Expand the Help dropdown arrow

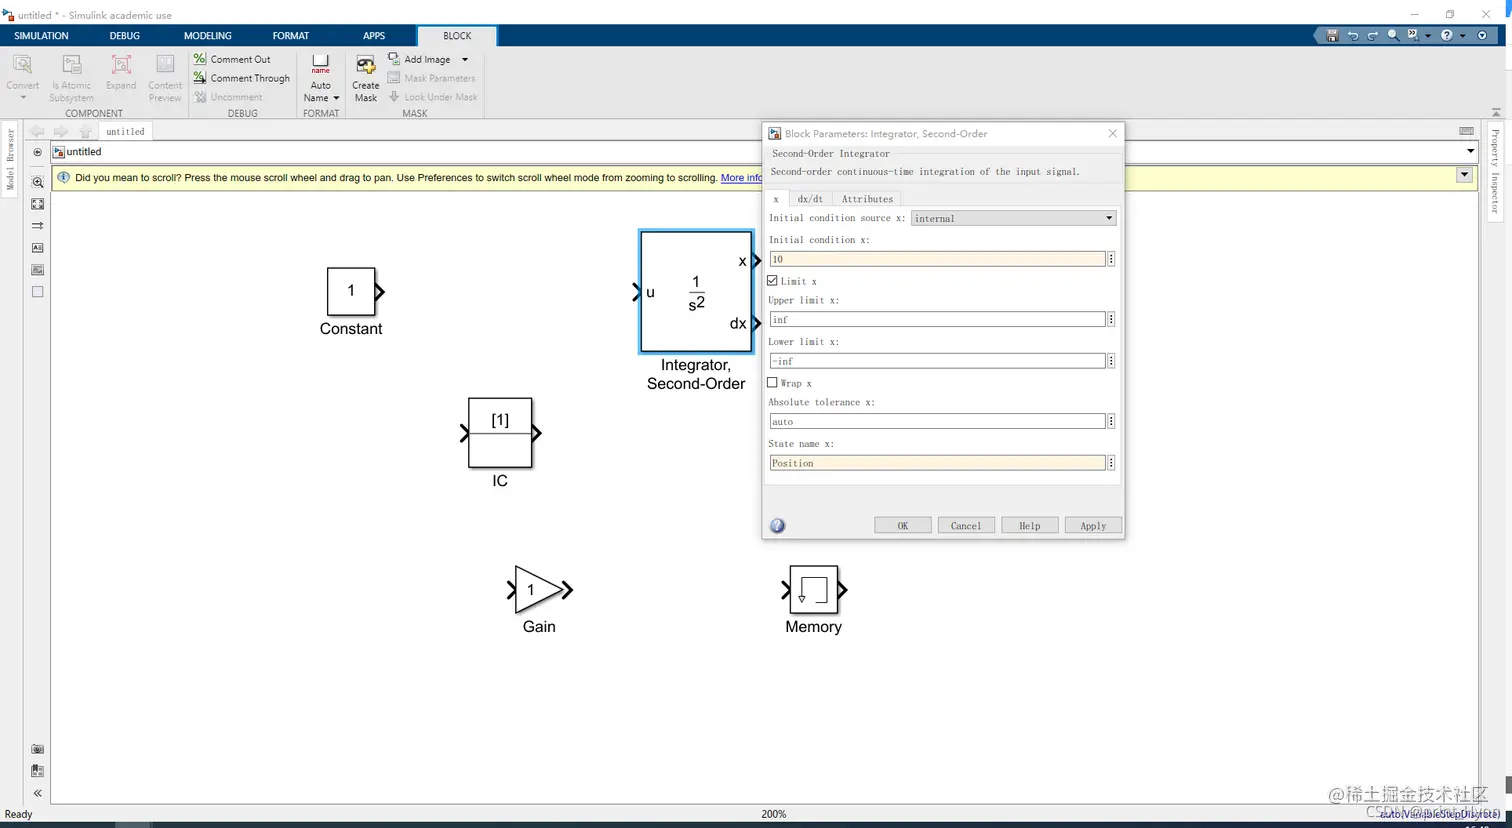click(1462, 36)
